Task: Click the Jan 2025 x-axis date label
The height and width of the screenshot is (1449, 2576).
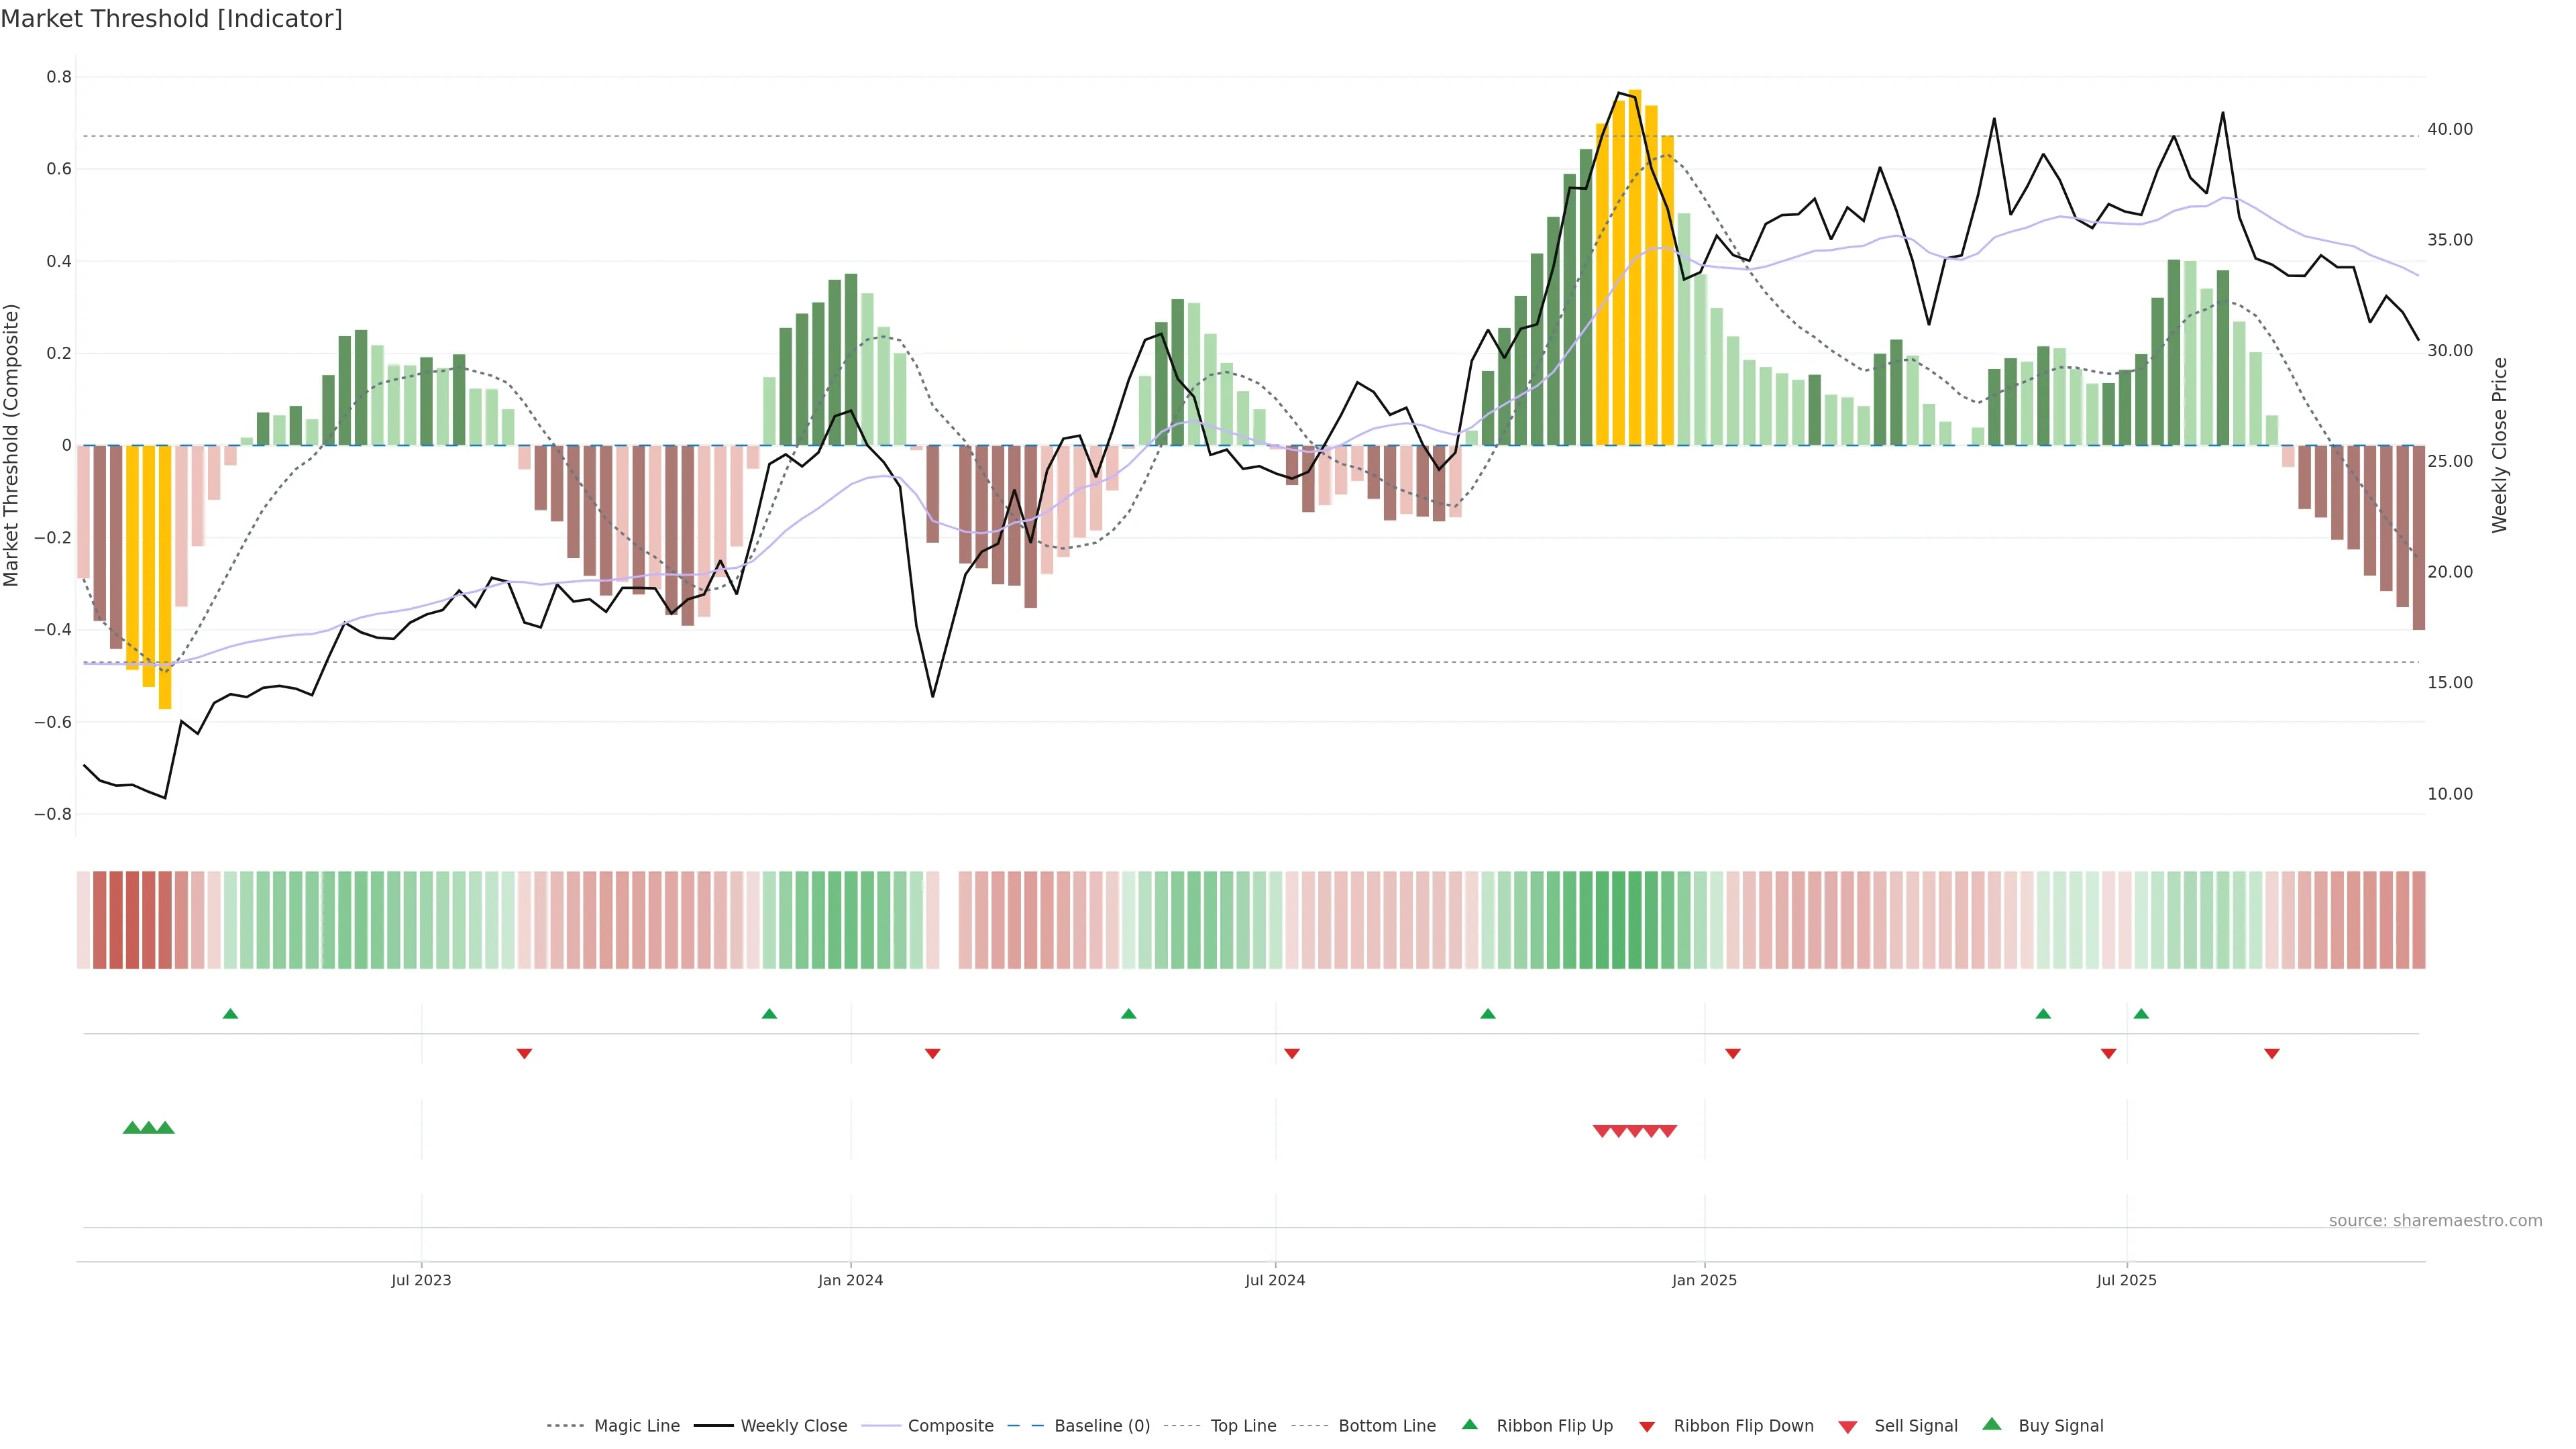Action: click(x=1704, y=1280)
